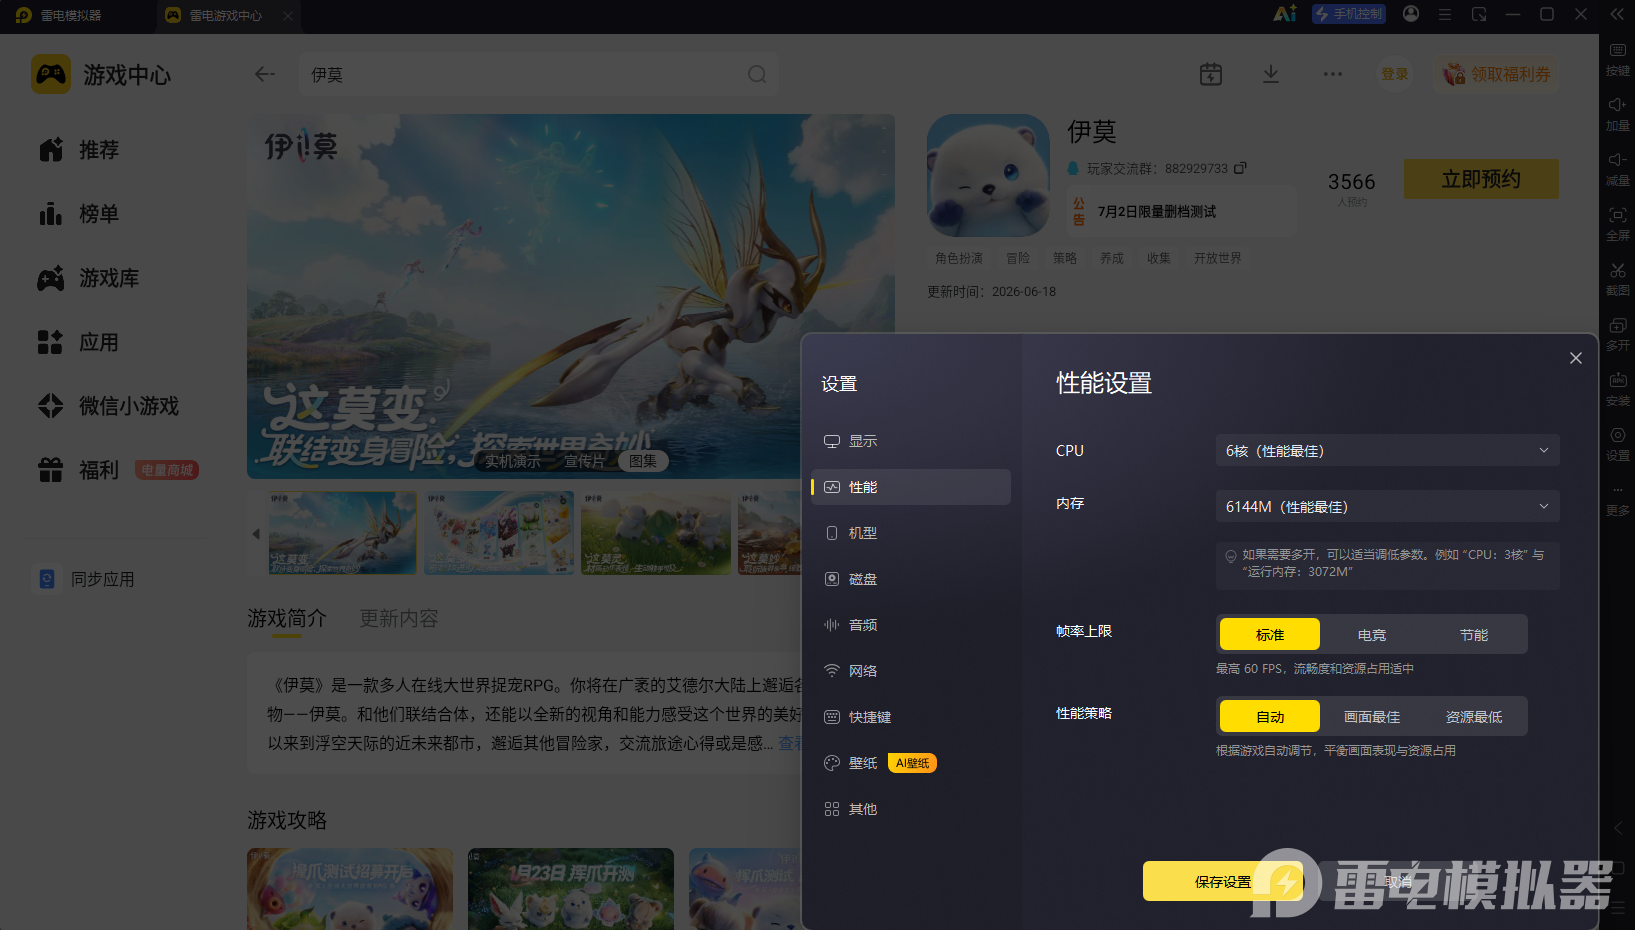This screenshot has height=930, width=1635.
Task: Close the 雷电游戏中心 tab
Action: [288, 15]
